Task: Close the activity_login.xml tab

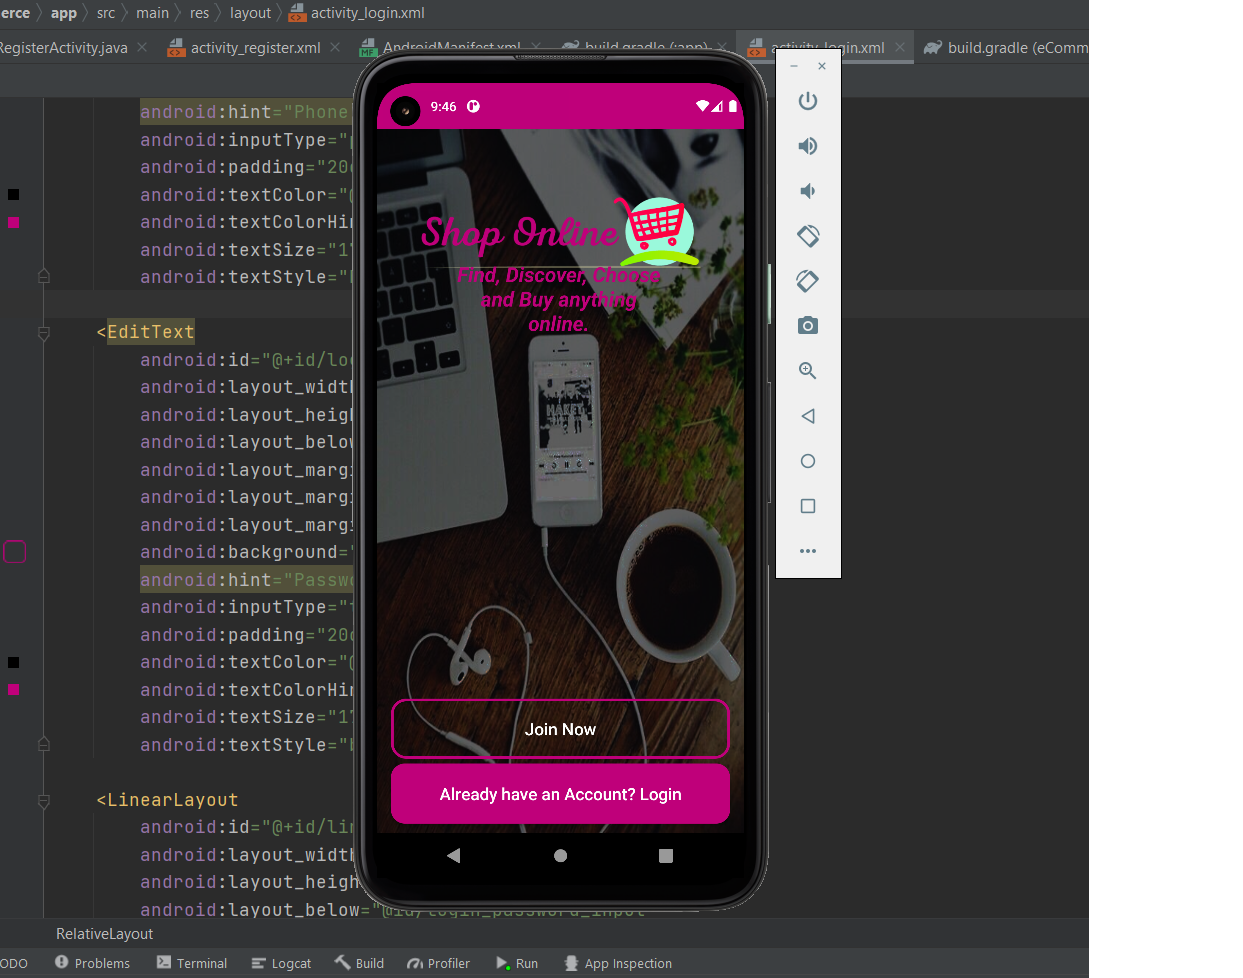Action: (900, 47)
